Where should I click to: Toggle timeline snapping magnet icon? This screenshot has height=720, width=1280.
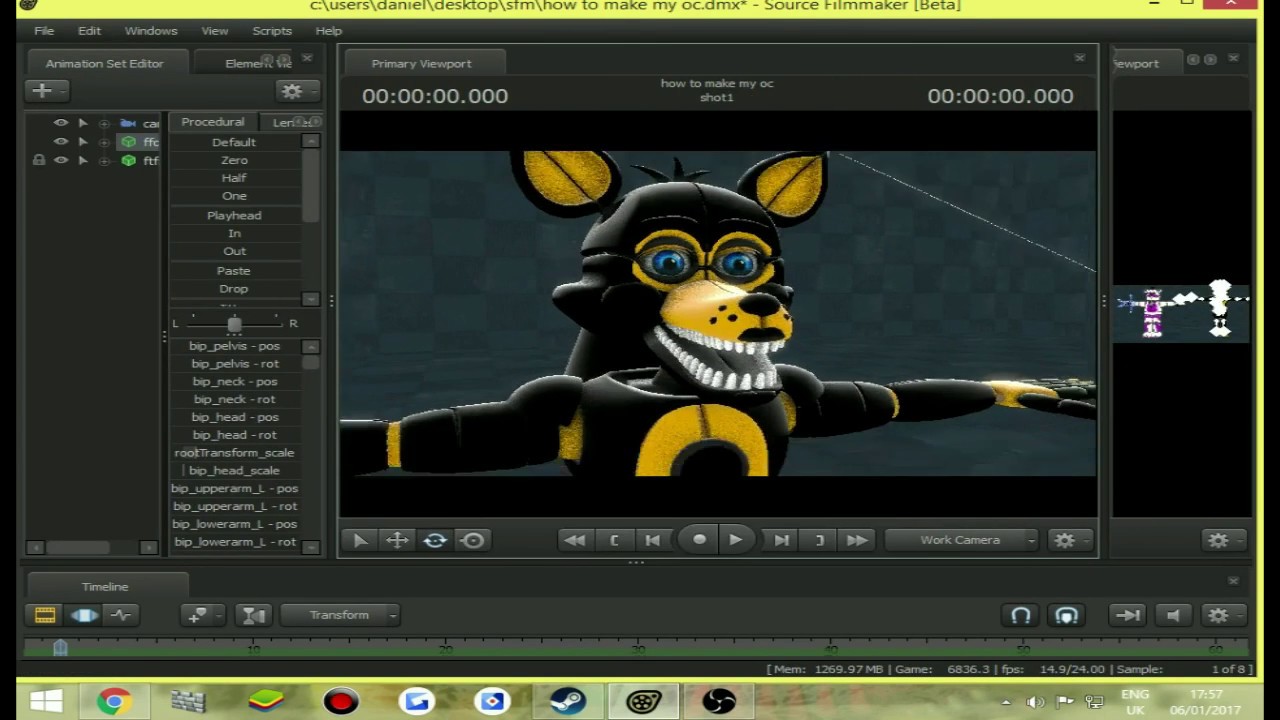point(1021,615)
